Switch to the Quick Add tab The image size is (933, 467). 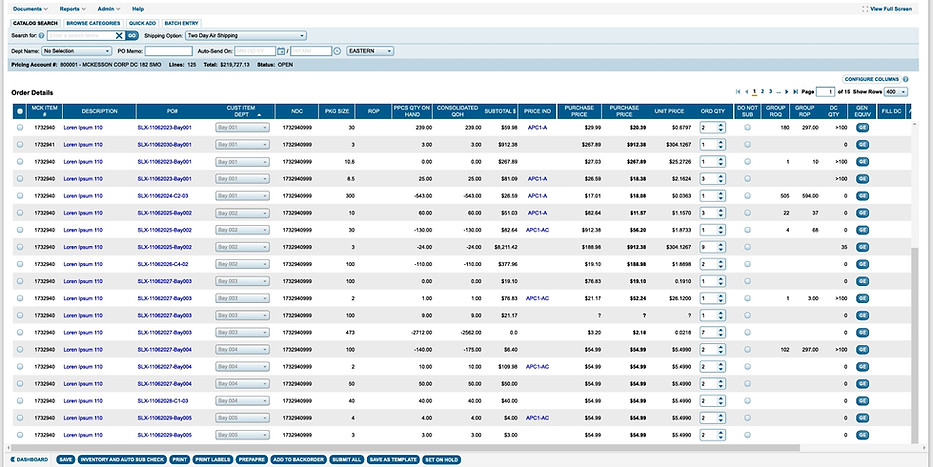pos(143,23)
